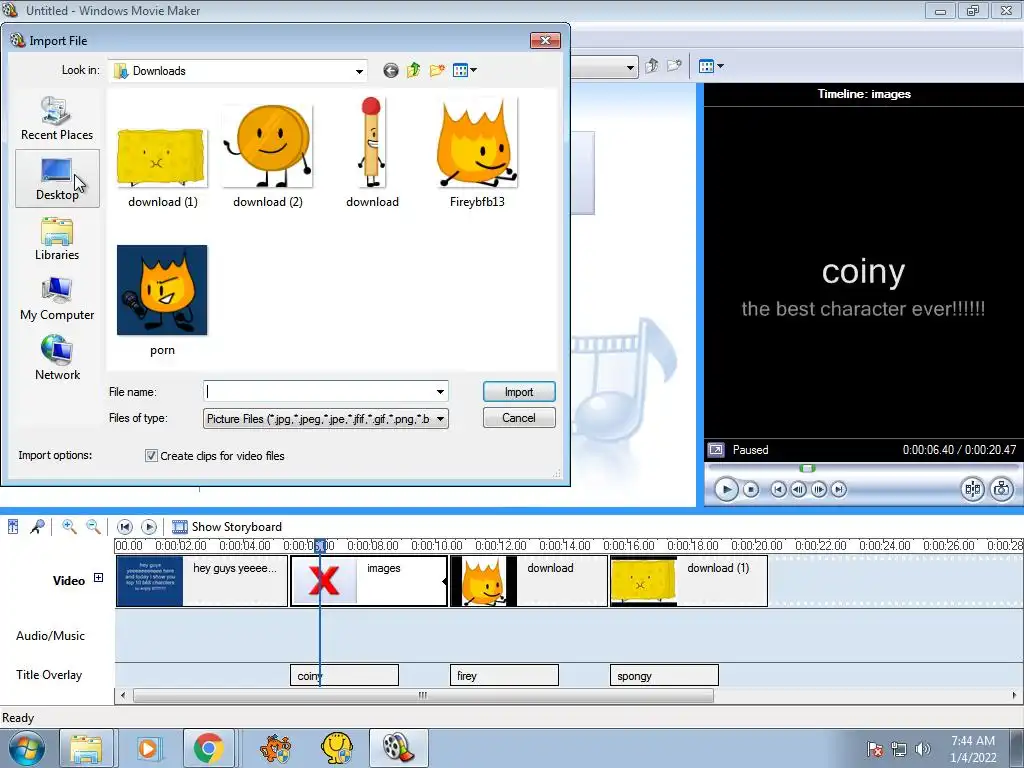Launch Google Chrome from taskbar
The image size is (1024, 768).
pyautogui.click(x=209, y=748)
